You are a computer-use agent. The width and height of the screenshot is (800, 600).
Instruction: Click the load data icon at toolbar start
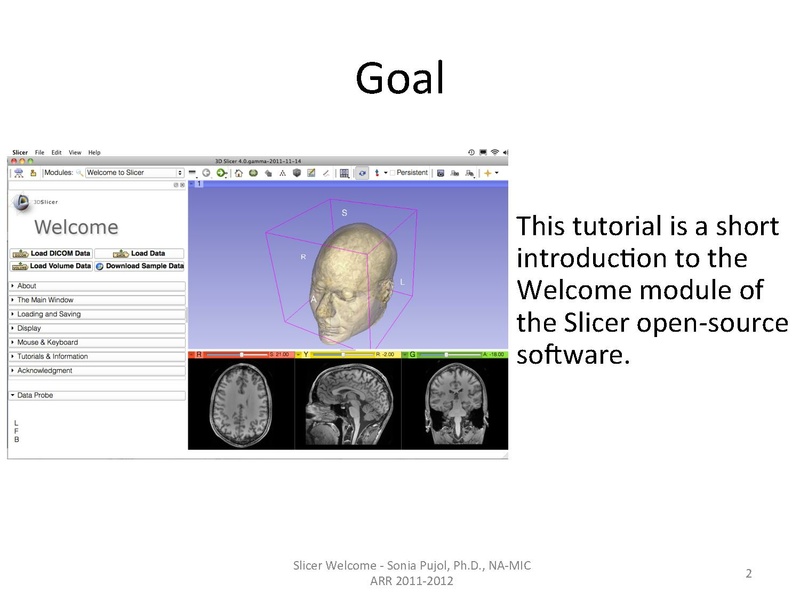18,173
